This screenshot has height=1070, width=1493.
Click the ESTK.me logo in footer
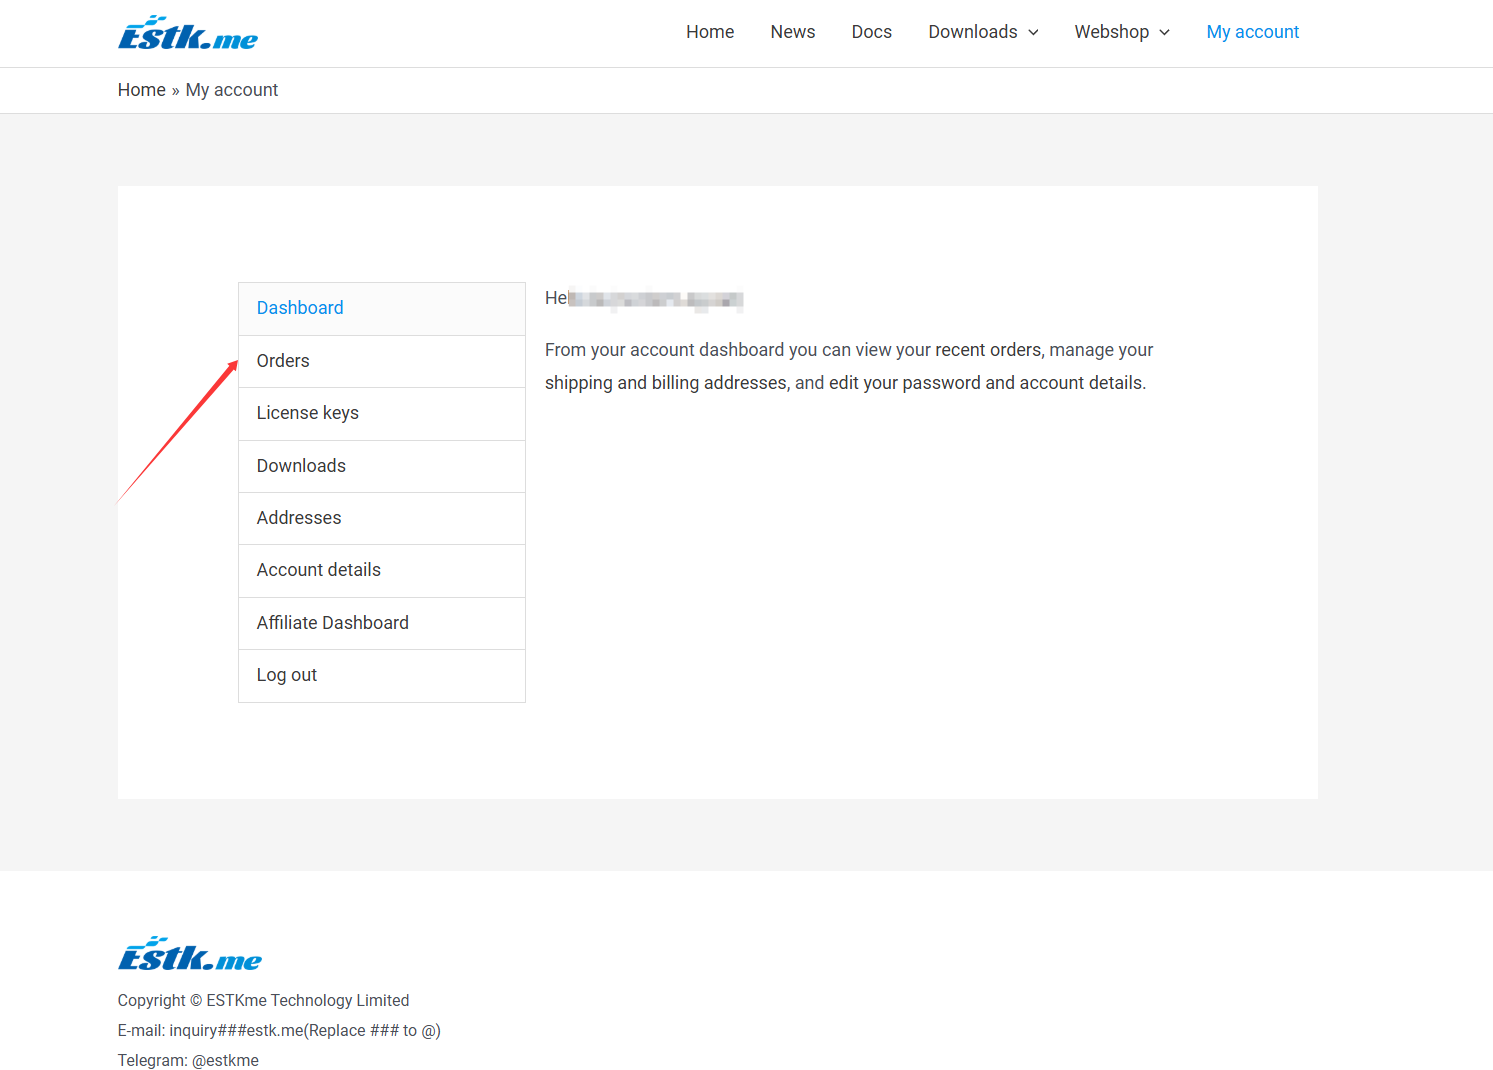(190, 955)
